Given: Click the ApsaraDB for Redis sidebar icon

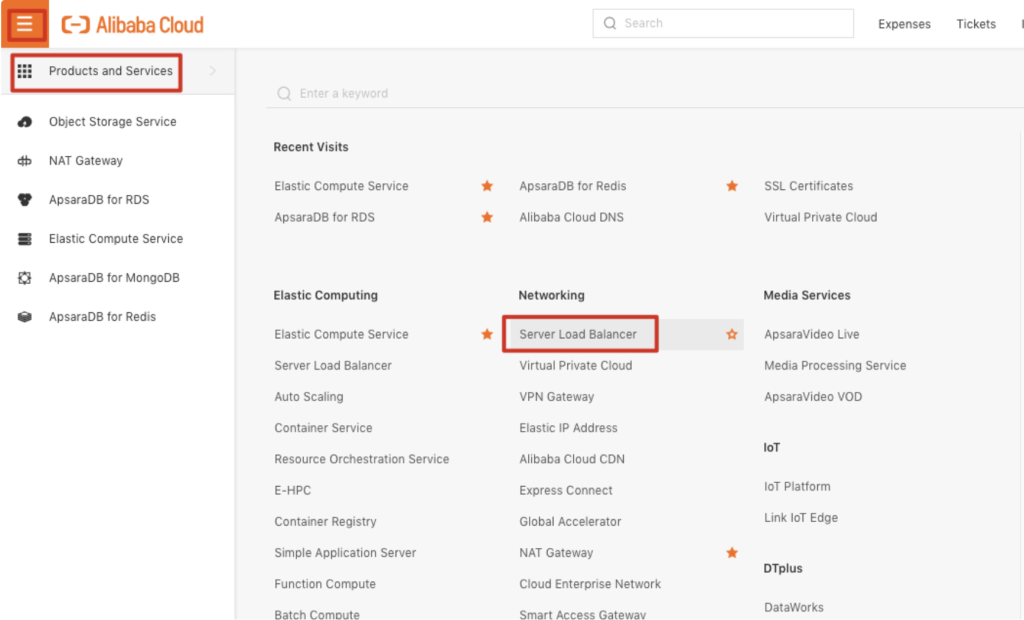Looking at the screenshot, I should (25, 317).
